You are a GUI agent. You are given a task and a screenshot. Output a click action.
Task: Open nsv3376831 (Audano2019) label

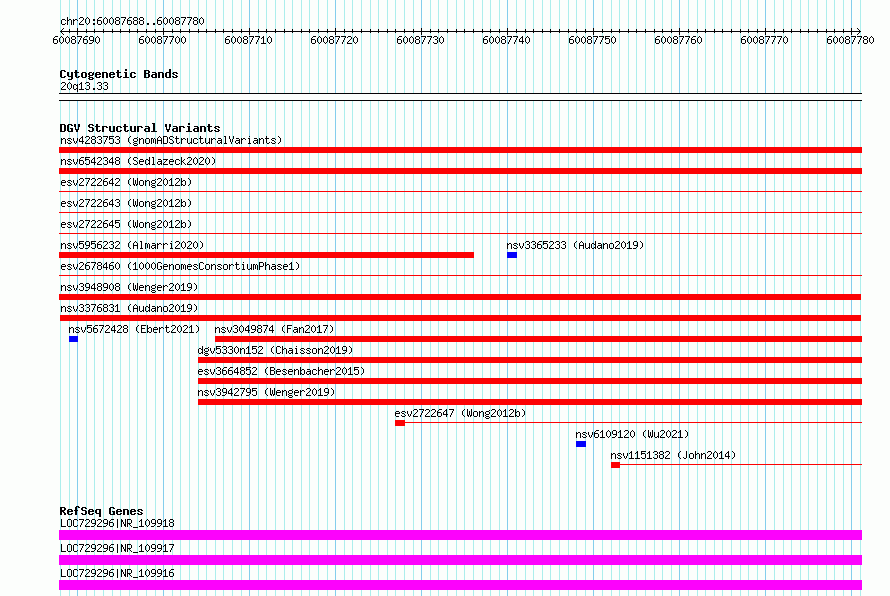pyautogui.click(x=129, y=308)
